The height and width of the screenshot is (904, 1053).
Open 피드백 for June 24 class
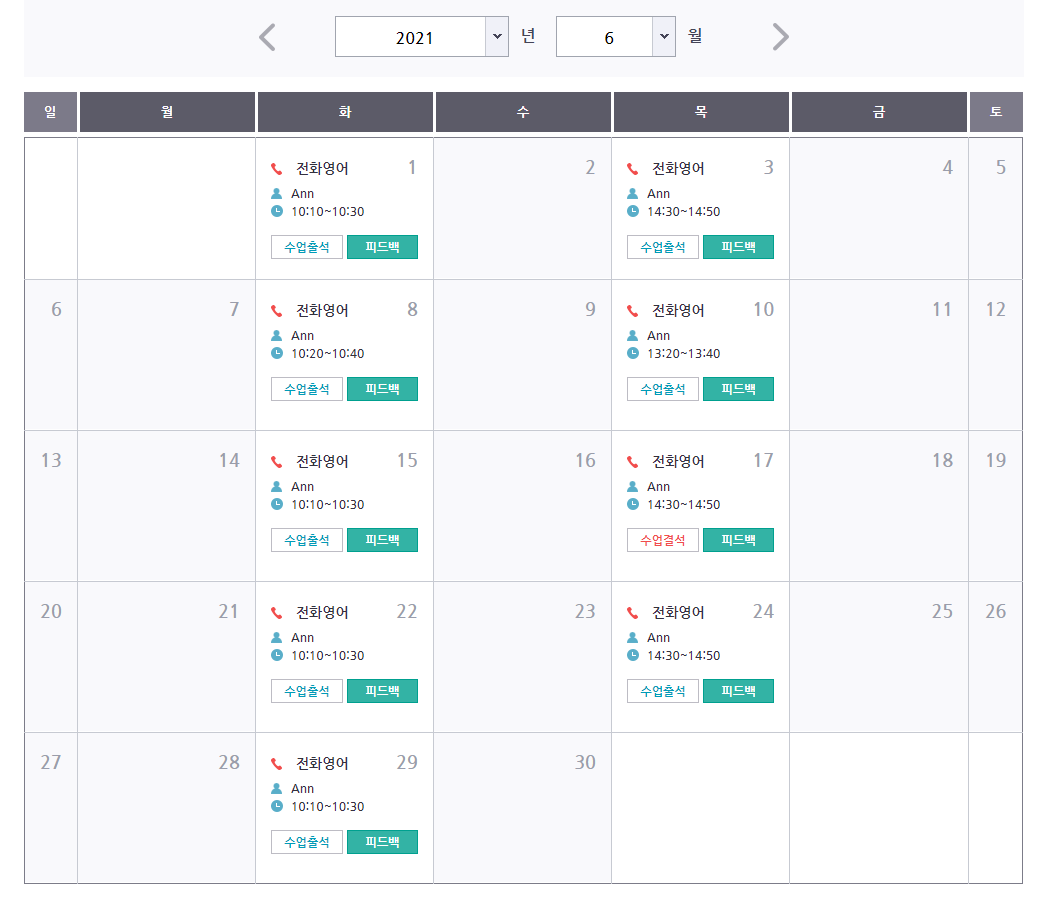click(x=738, y=691)
